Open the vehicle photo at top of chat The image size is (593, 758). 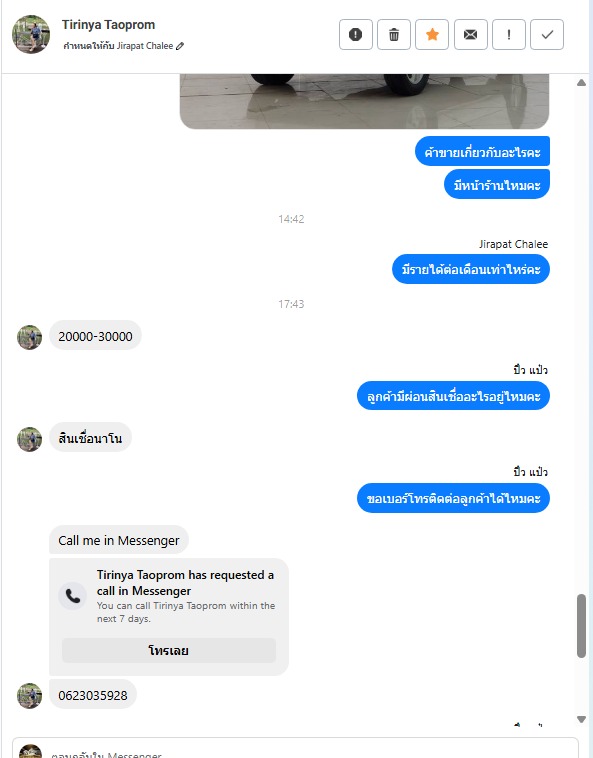(364, 102)
